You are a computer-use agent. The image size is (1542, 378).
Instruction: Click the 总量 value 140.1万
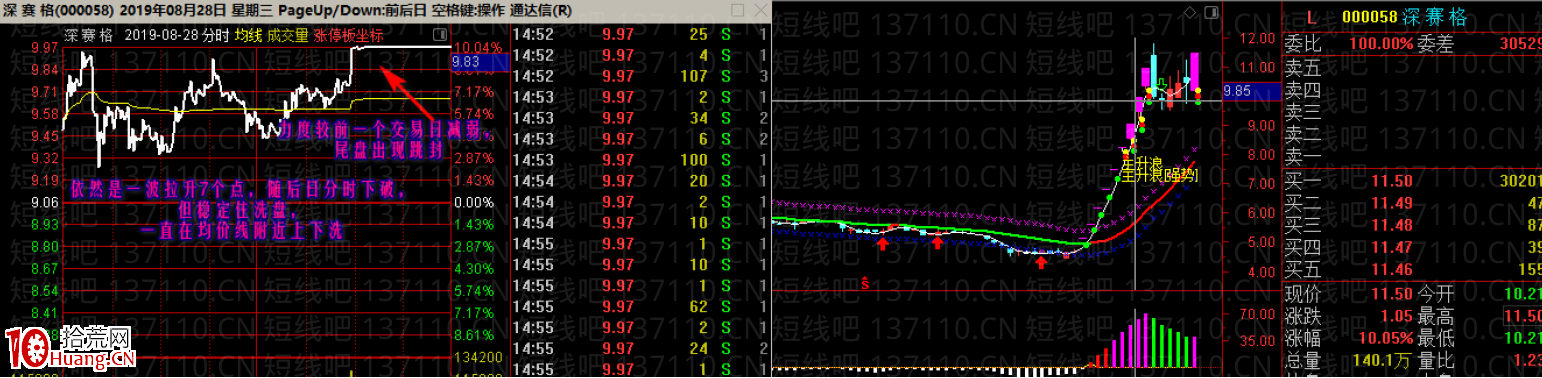pos(1381,362)
